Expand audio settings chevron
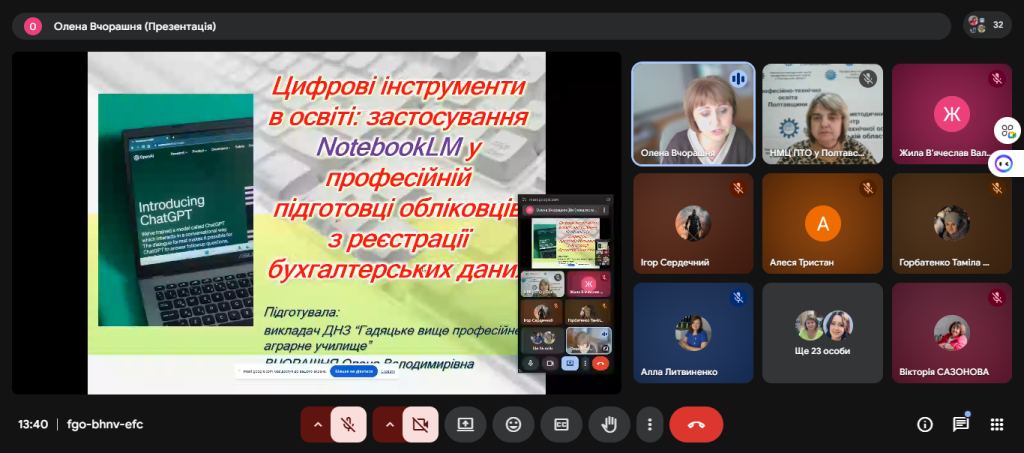 coord(318,424)
